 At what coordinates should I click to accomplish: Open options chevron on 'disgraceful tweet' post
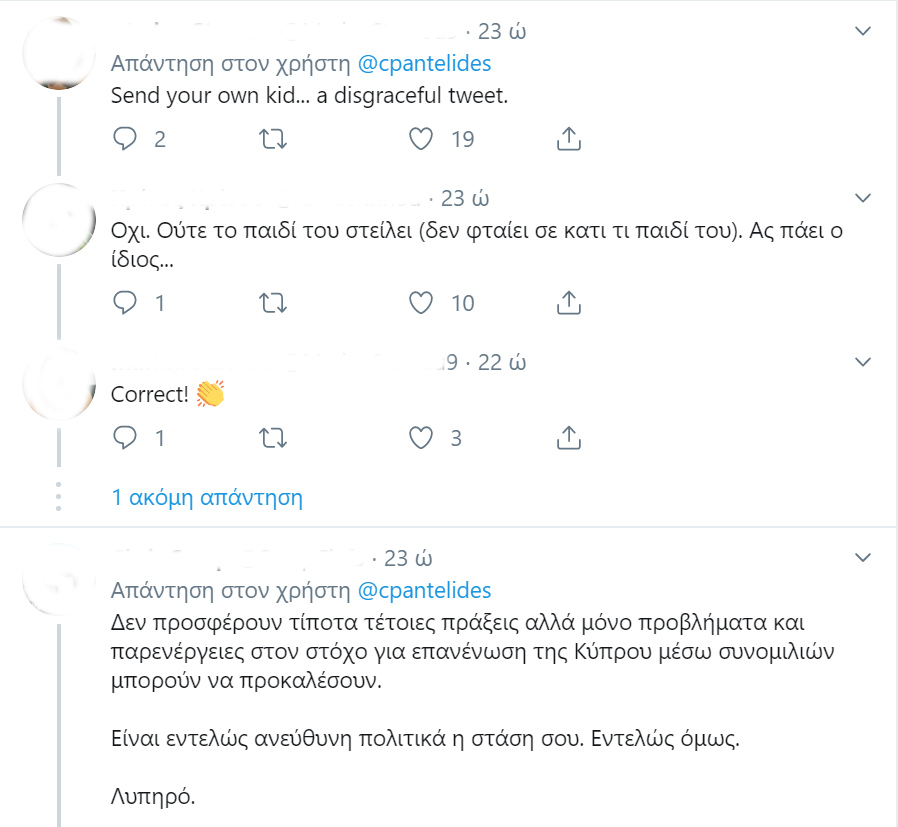(862, 31)
